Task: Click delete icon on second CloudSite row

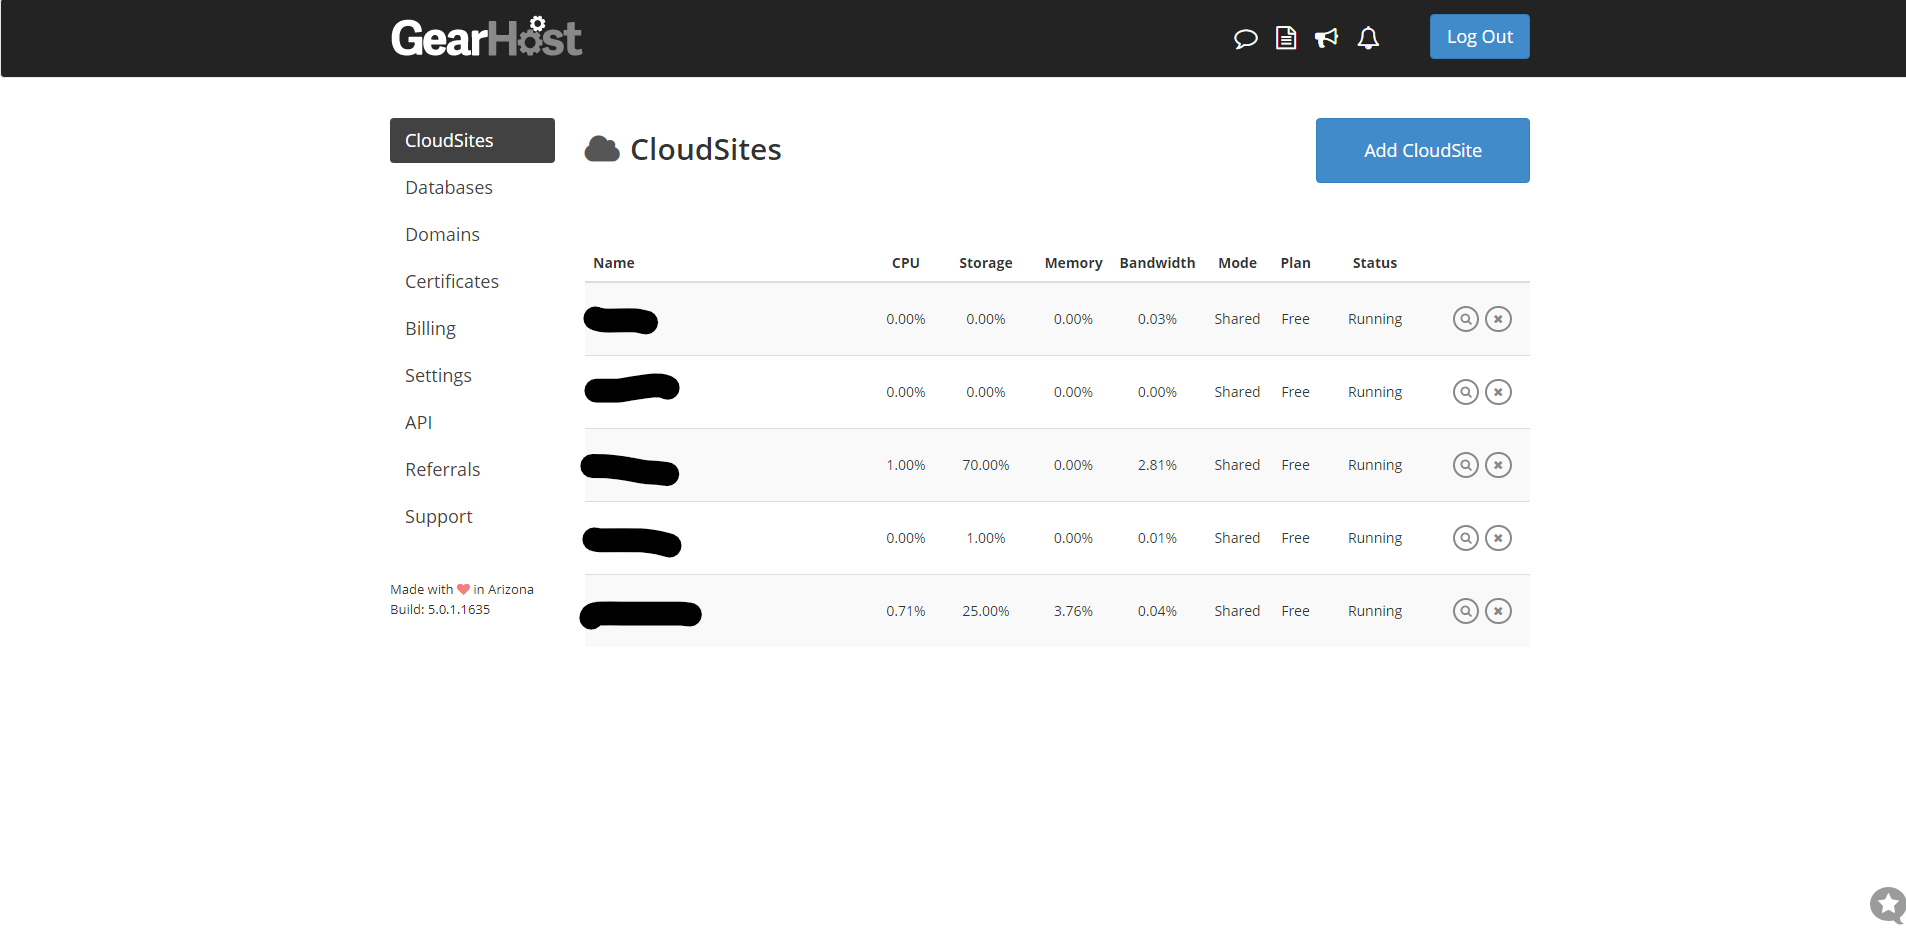Action: coord(1498,392)
